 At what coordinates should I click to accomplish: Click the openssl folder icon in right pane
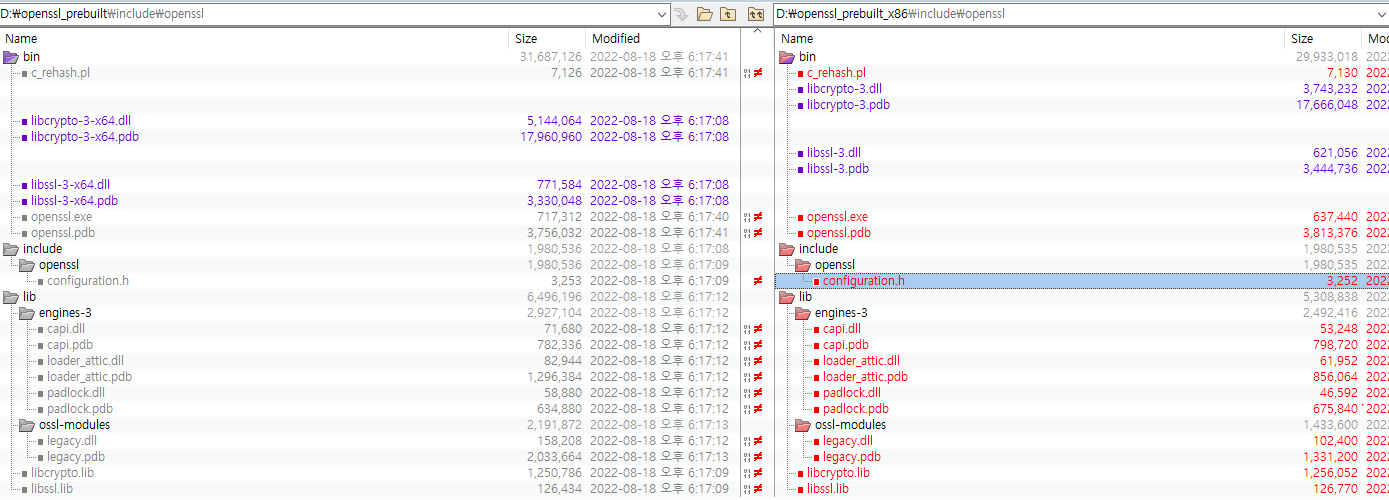pos(803,265)
